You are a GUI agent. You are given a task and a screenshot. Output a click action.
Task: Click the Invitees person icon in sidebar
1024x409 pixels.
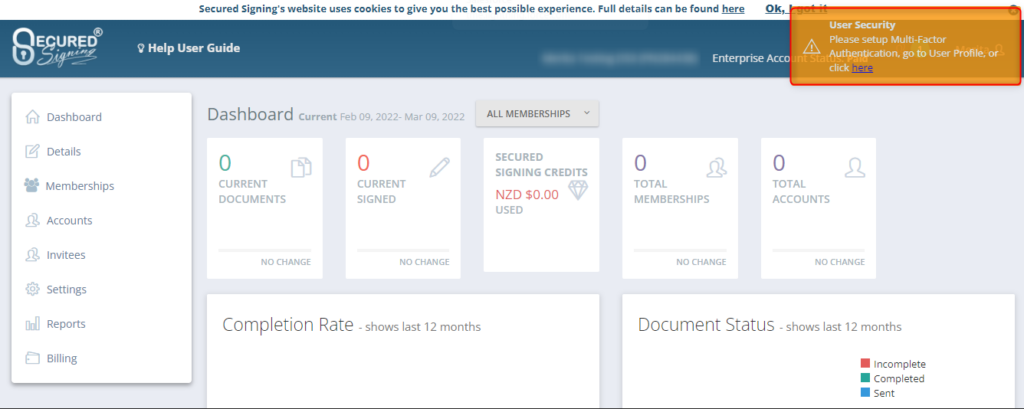[x=32, y=255]
